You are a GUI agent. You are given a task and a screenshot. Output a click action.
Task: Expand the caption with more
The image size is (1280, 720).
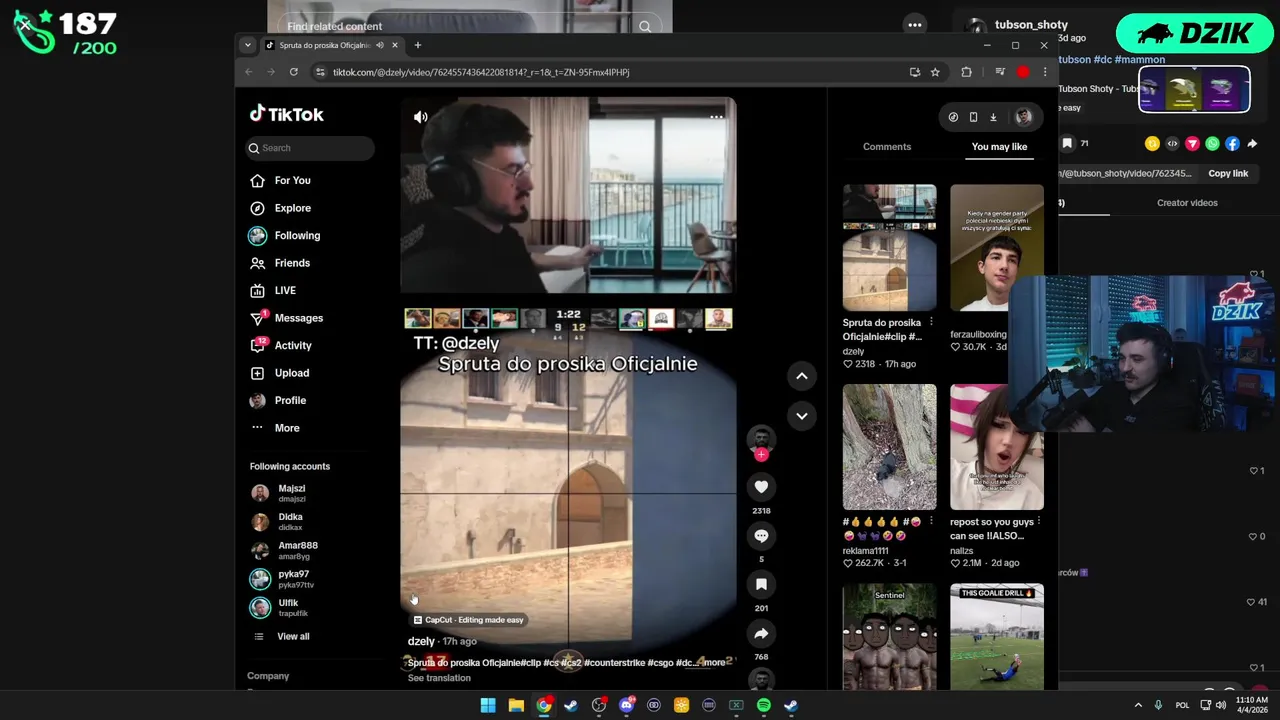[x=714, y=663]
